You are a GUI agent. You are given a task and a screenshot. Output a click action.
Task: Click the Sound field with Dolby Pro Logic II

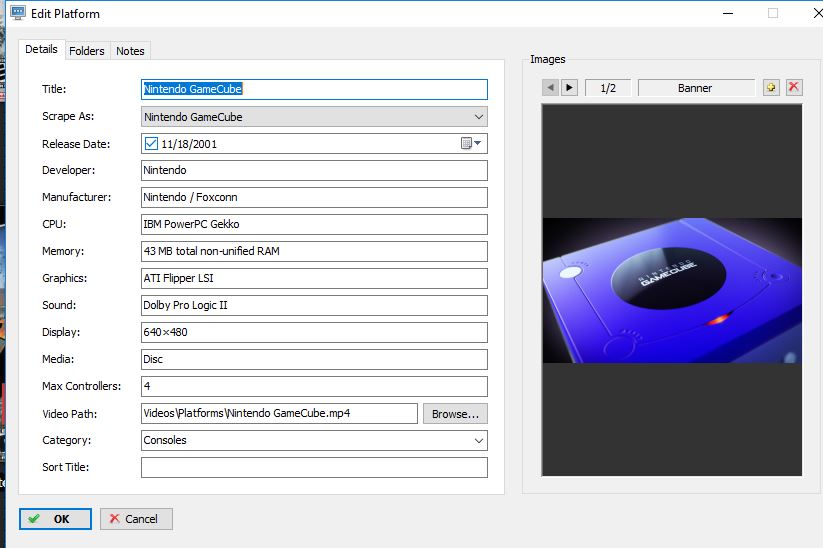tap(314, 305)
